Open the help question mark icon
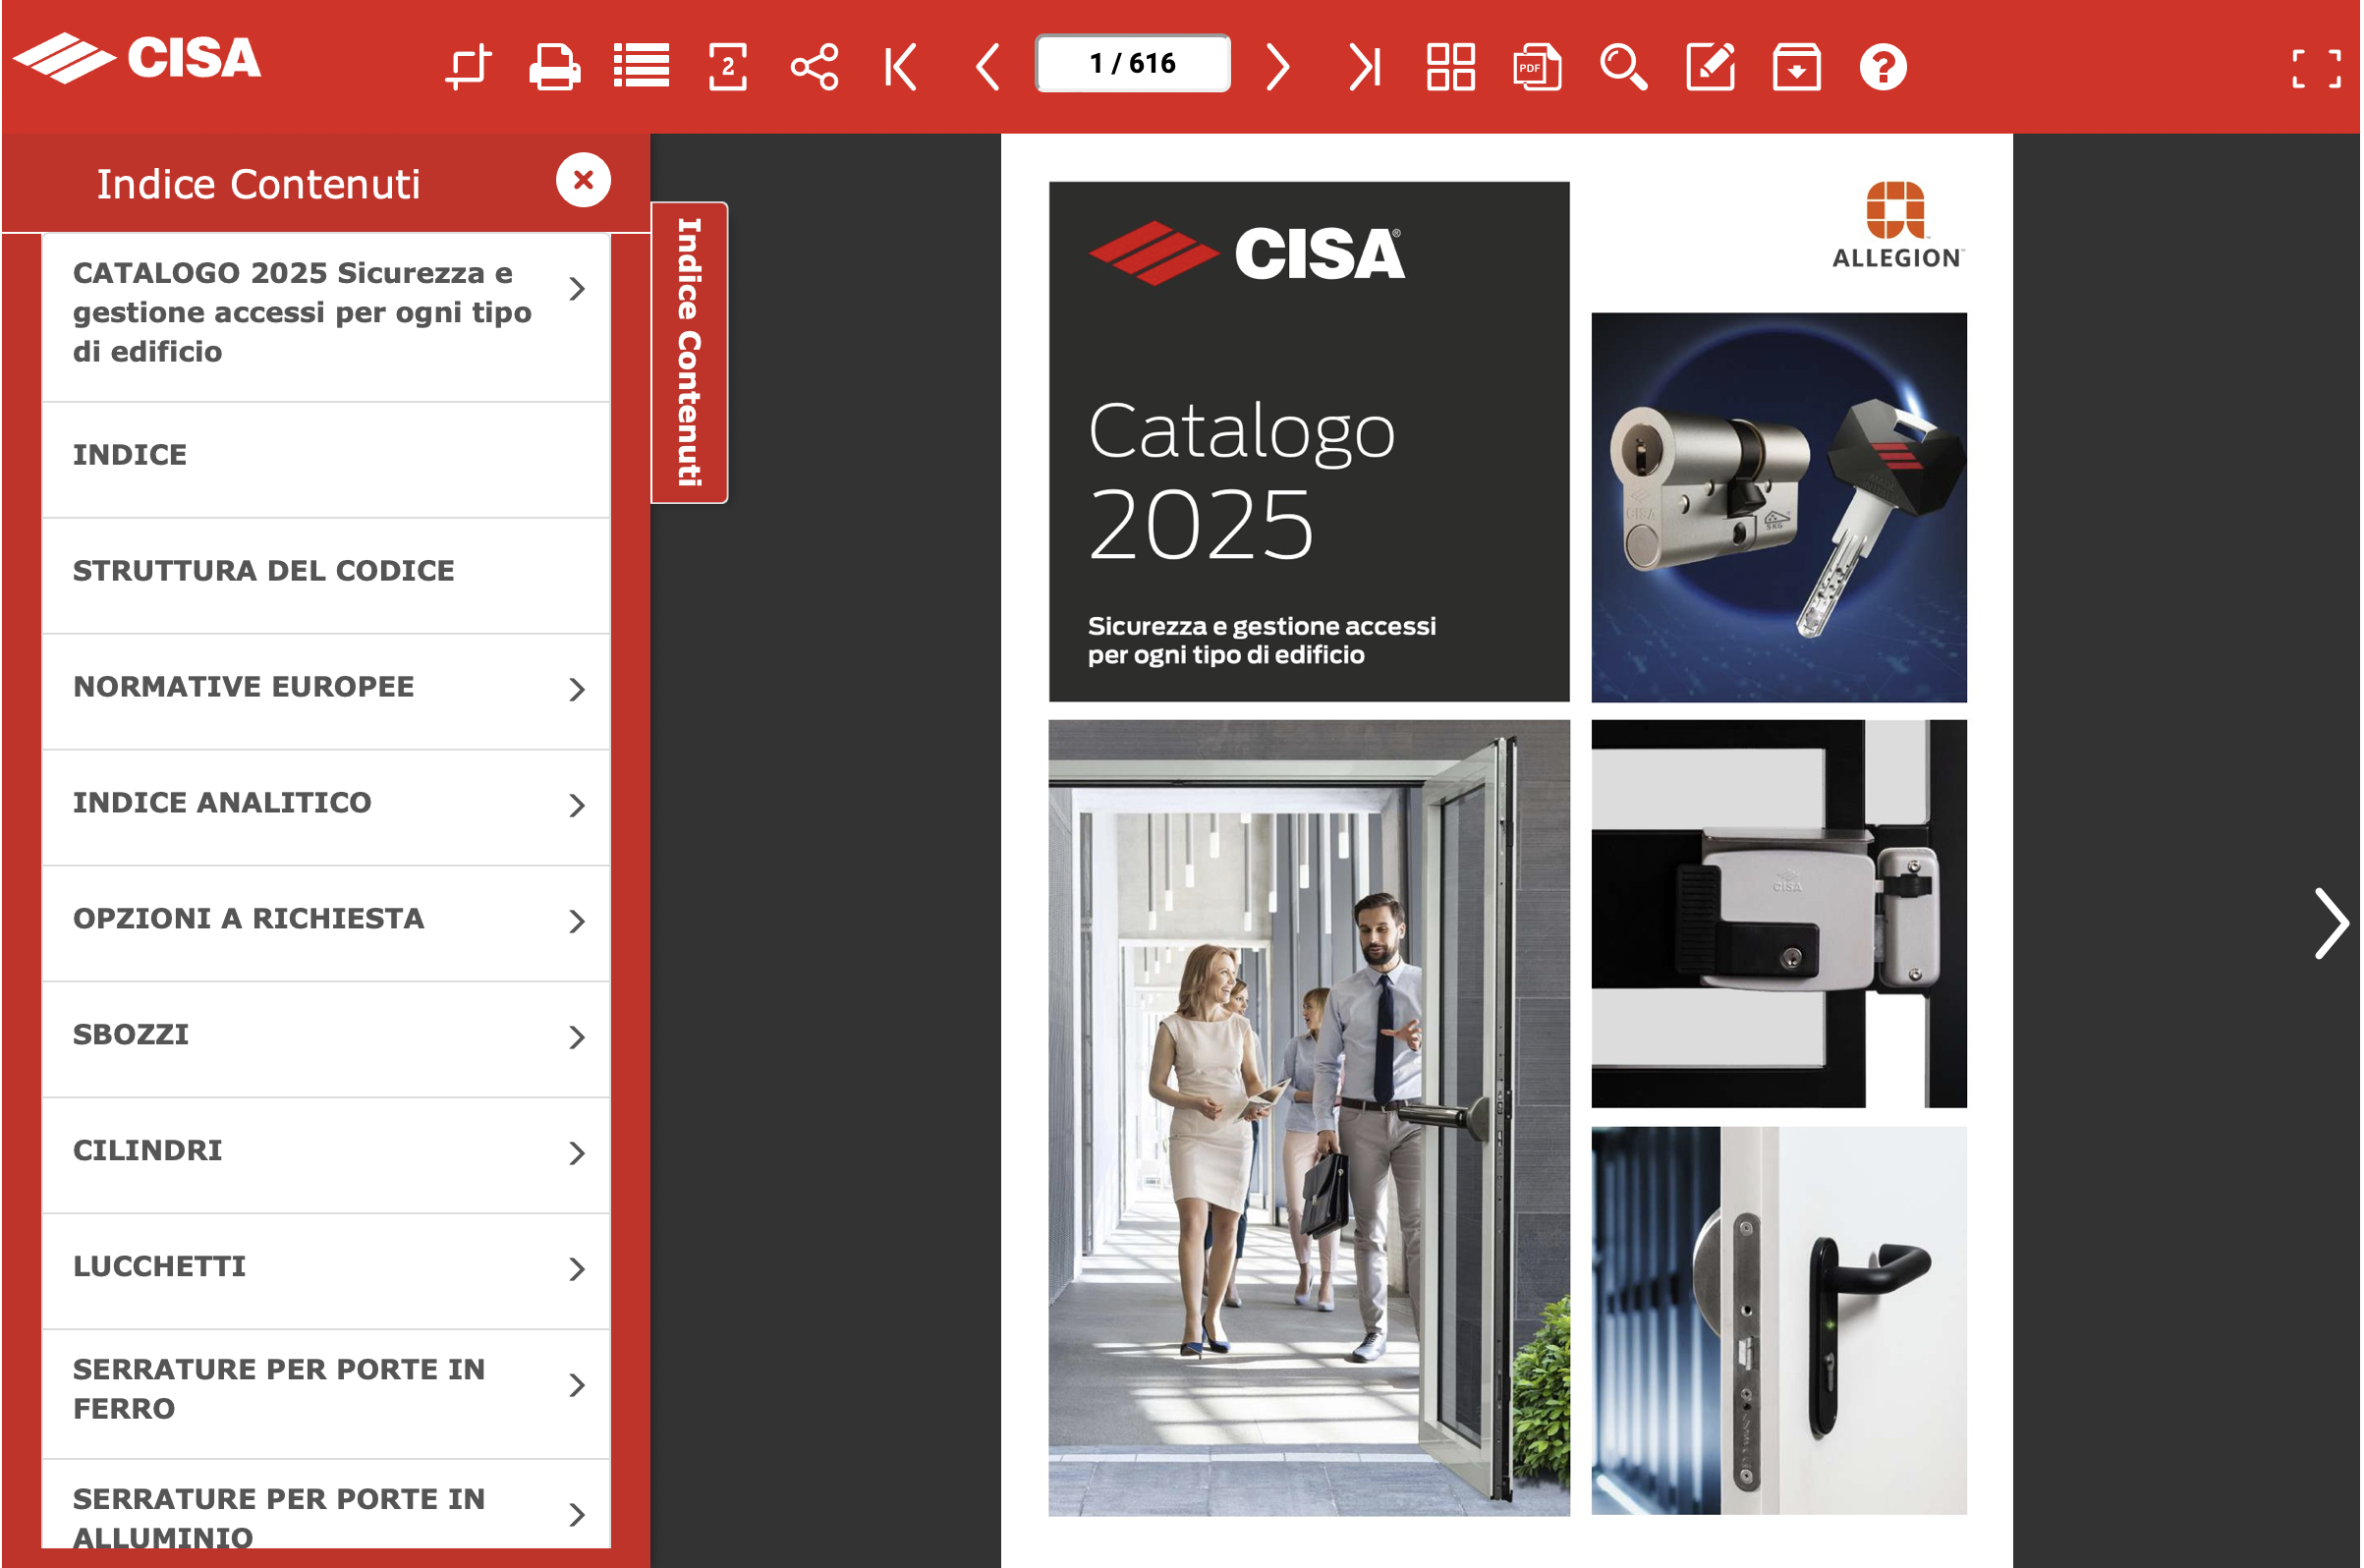This screenshot has height=1568, width=2364. tap(1883, 67)
